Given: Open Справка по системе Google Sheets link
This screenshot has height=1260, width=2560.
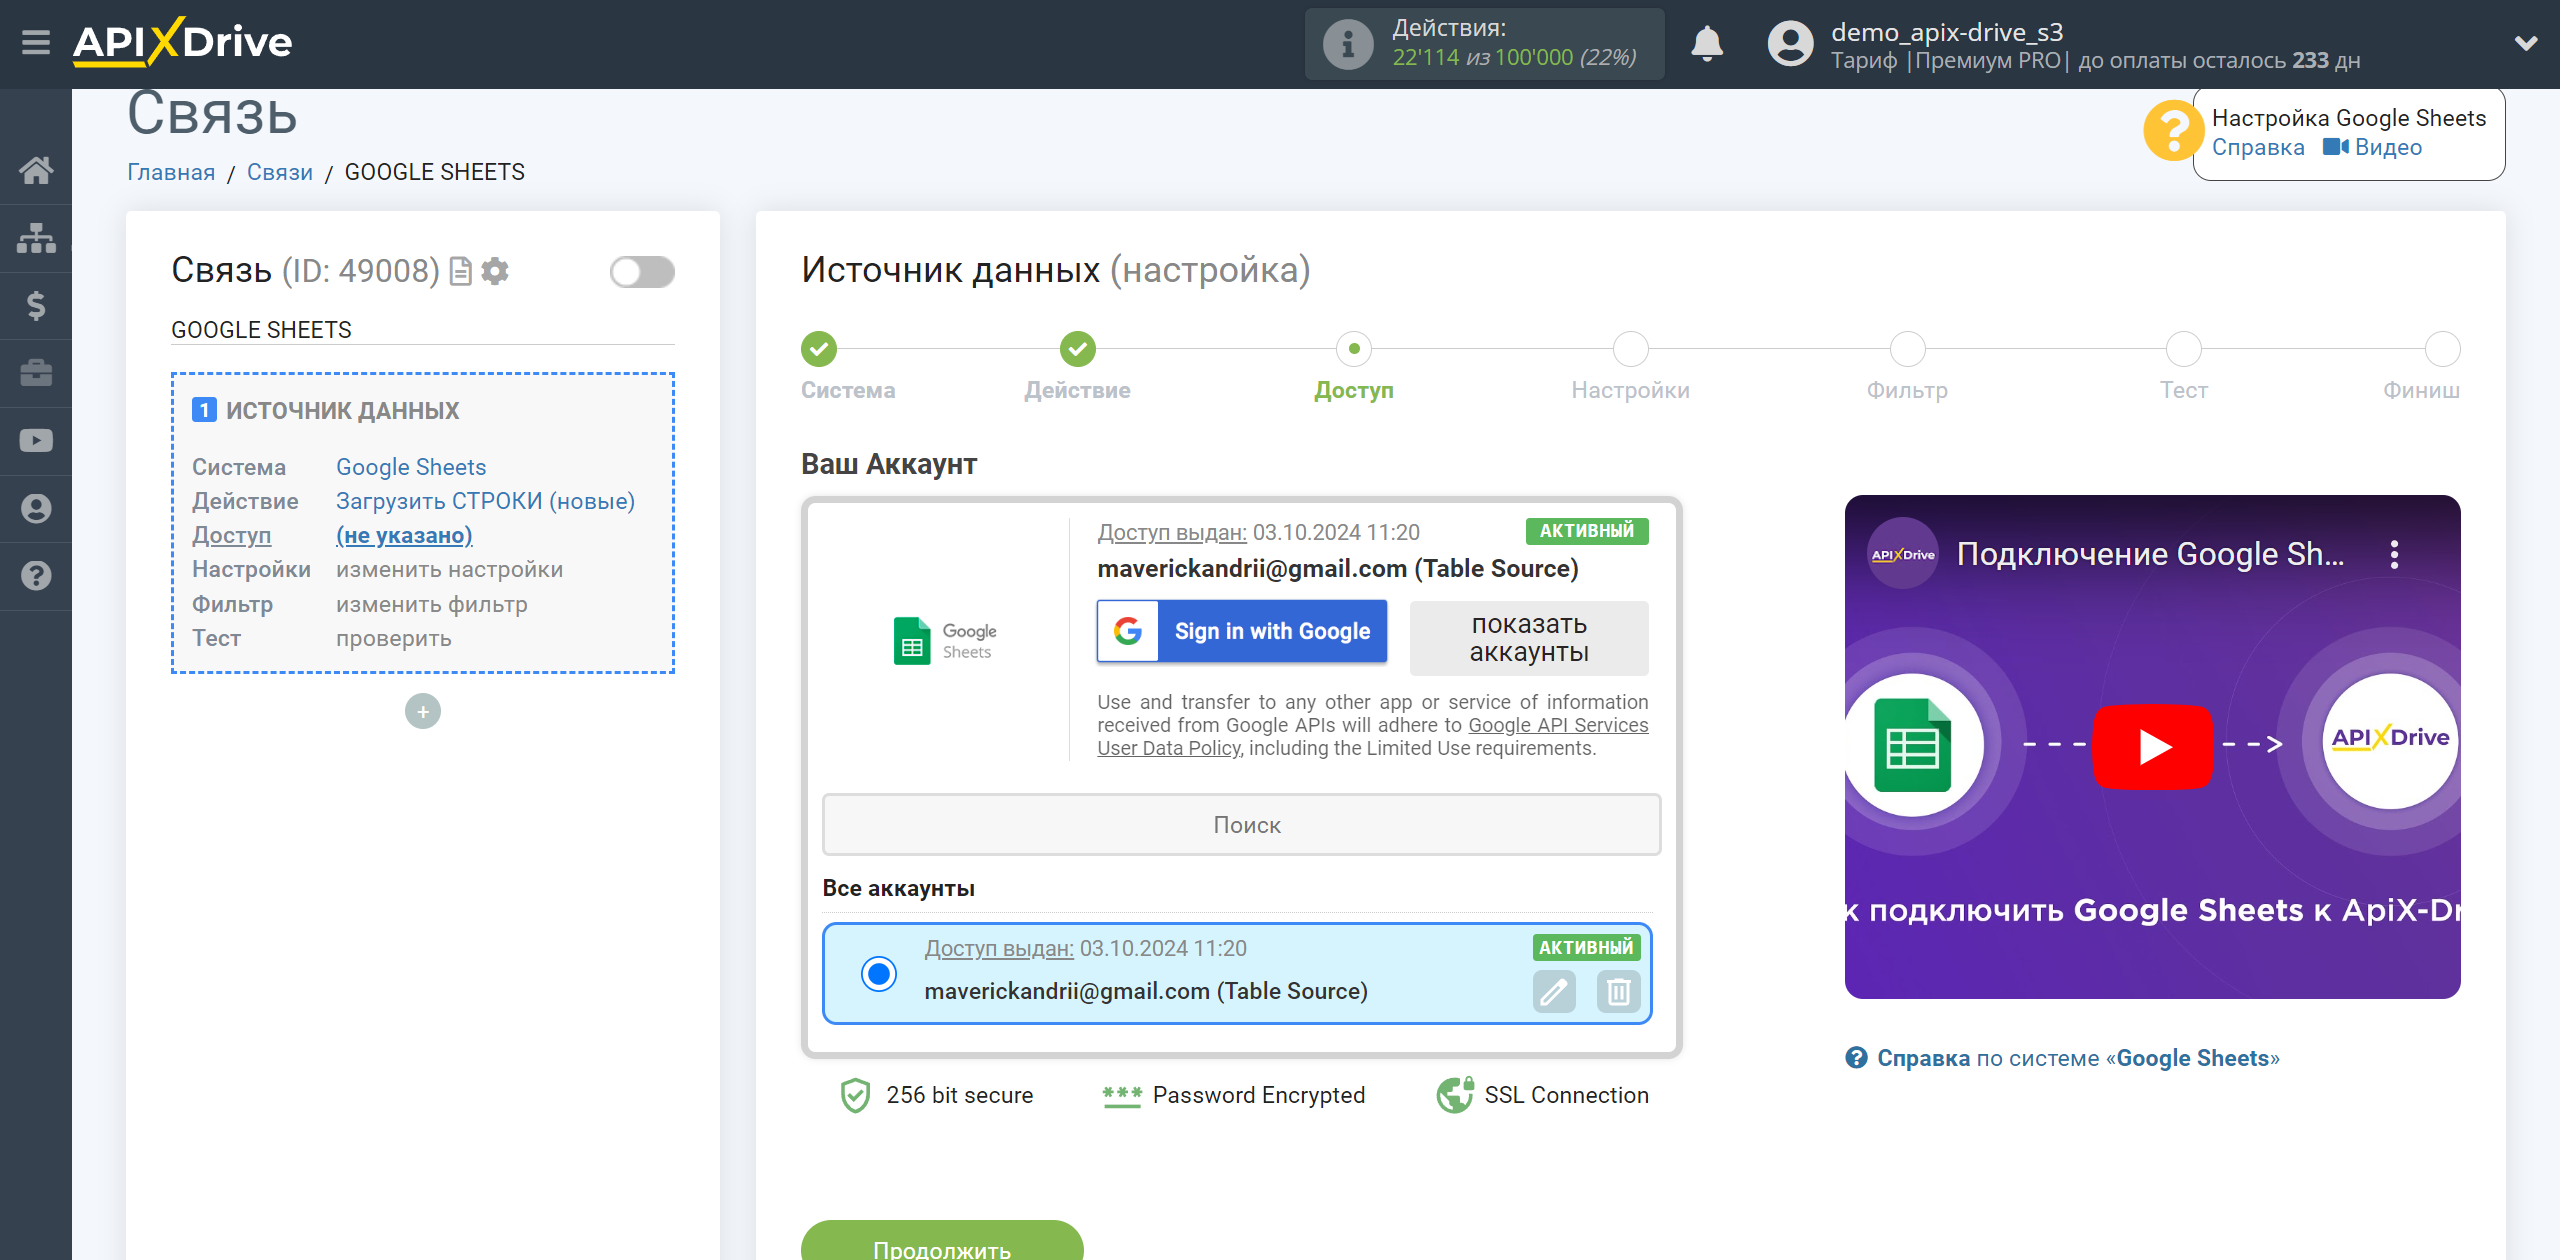Looking at the screenshot, I should (2063, 1058).
